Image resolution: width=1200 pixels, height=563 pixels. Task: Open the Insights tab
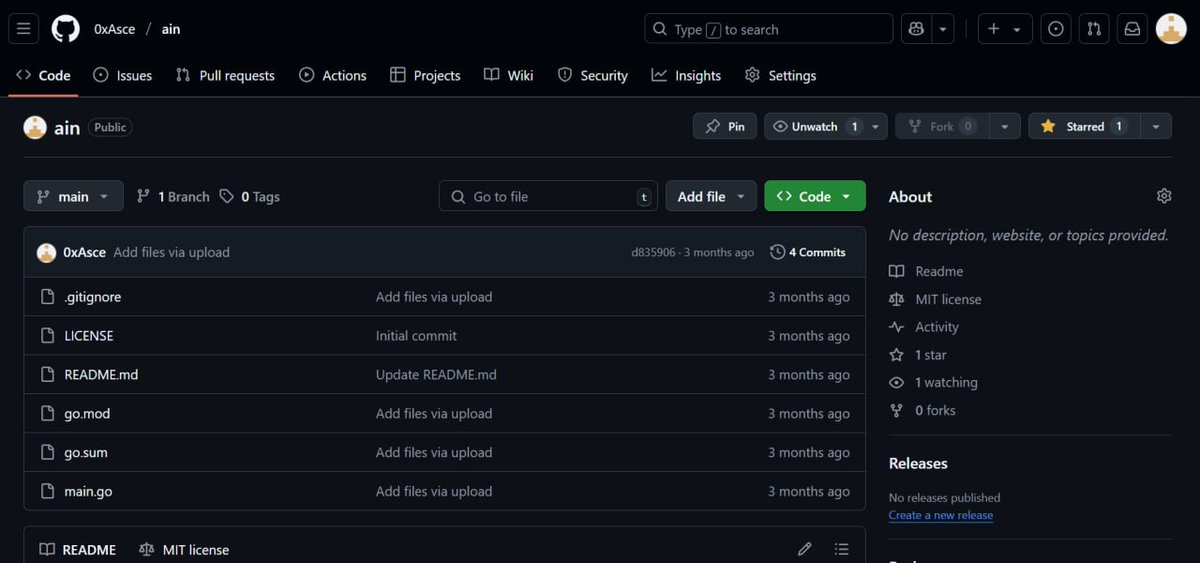click(x=686, y=75)
